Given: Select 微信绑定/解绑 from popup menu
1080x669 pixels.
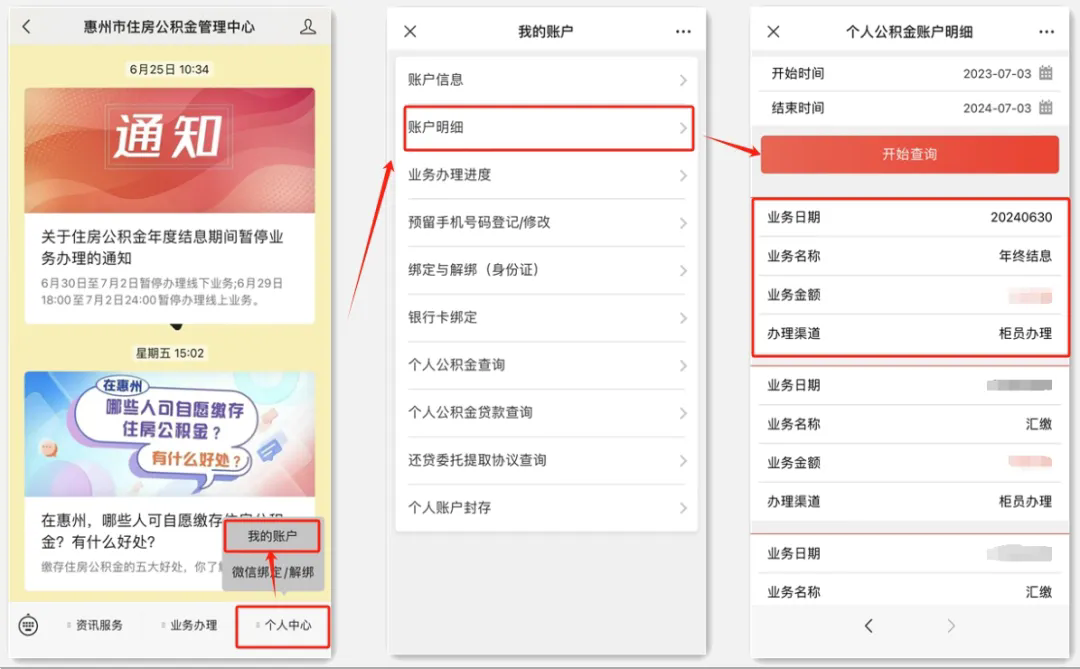Looking at the screenshot, I should tap(272, 572).
